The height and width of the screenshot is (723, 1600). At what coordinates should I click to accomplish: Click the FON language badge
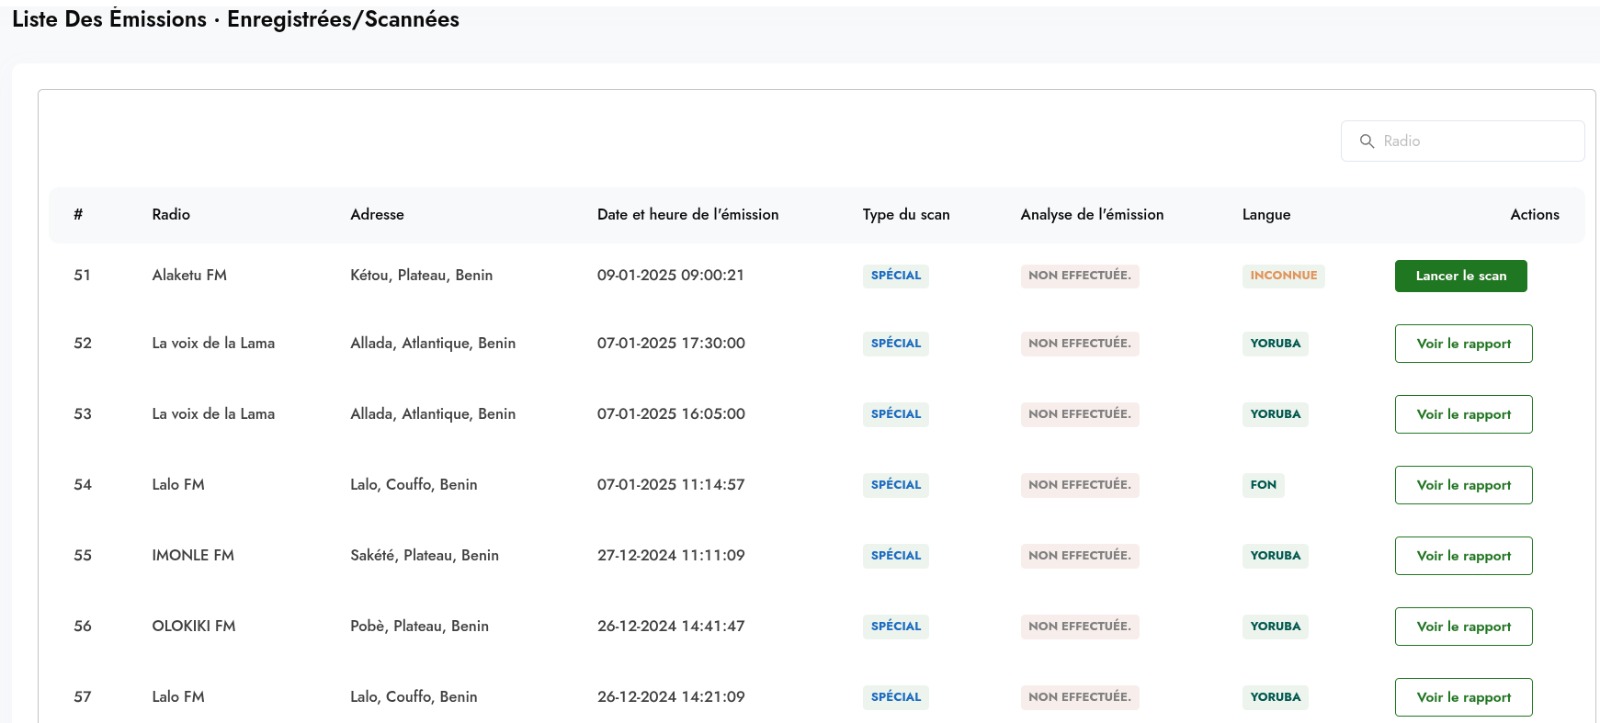(1263, 485)
